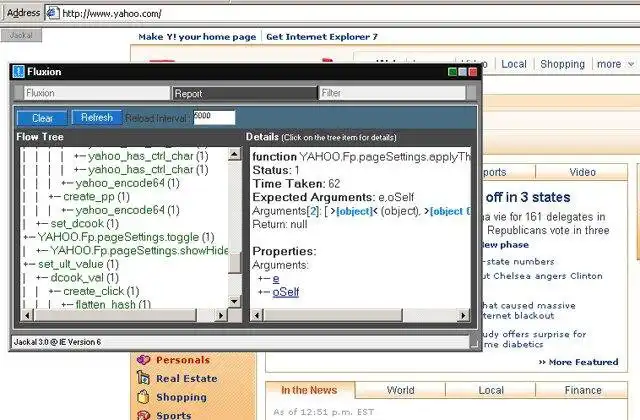Open the 'oSelf' argument link
Viewport: 640px width, 420px height.
[286, 292]
